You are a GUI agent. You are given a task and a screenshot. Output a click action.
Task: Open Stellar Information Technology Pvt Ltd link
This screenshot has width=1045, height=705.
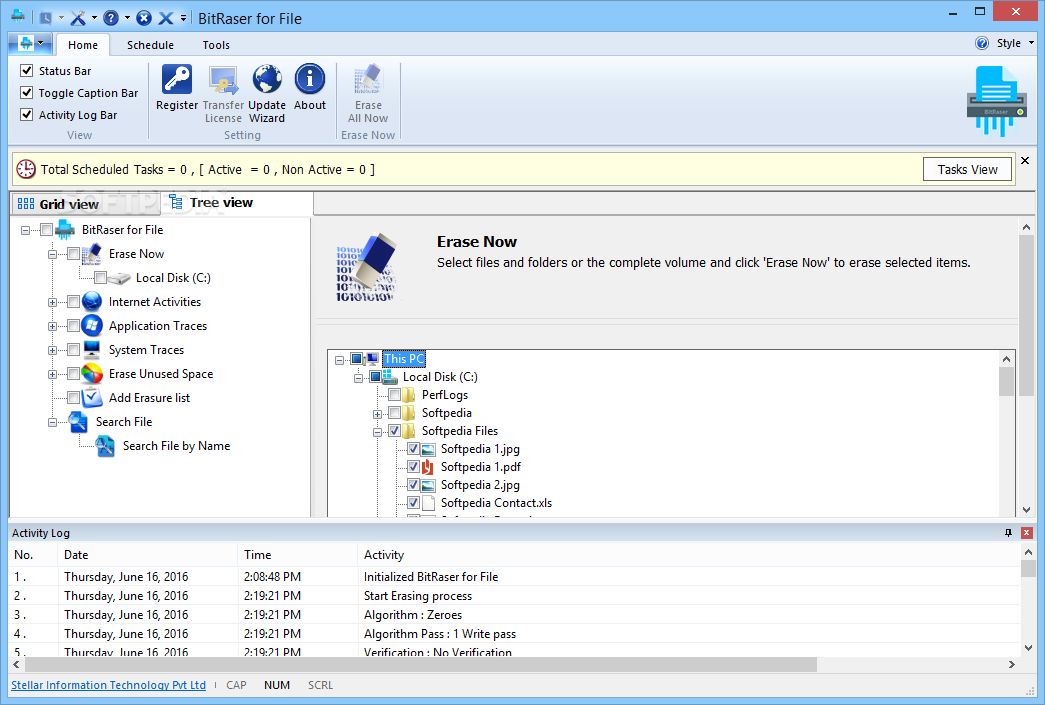click(x=109, y=685)
